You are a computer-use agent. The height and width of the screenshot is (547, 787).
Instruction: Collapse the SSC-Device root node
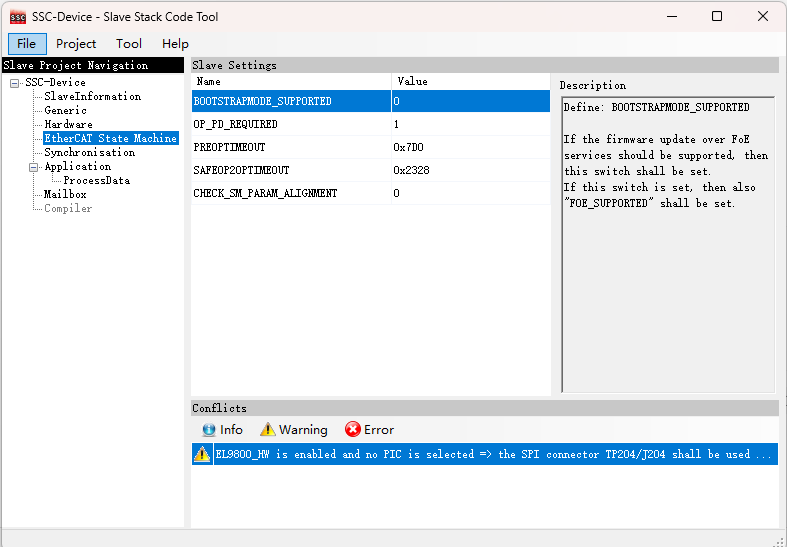(15, 83)
